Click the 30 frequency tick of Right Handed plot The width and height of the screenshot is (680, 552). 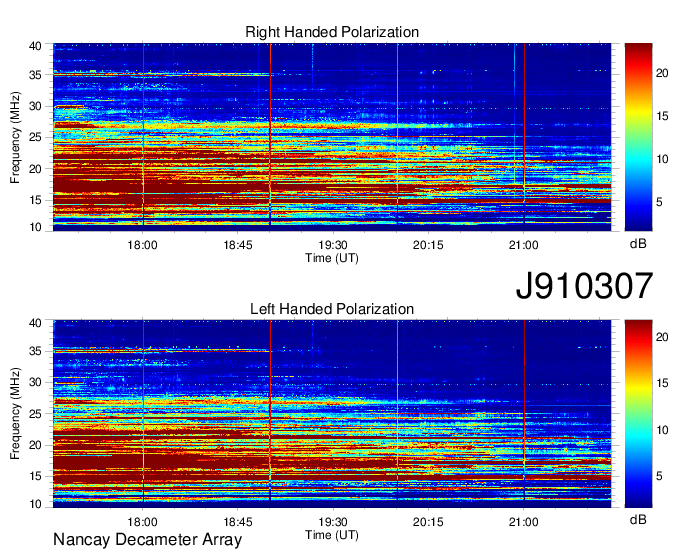(x=35, y=106)
